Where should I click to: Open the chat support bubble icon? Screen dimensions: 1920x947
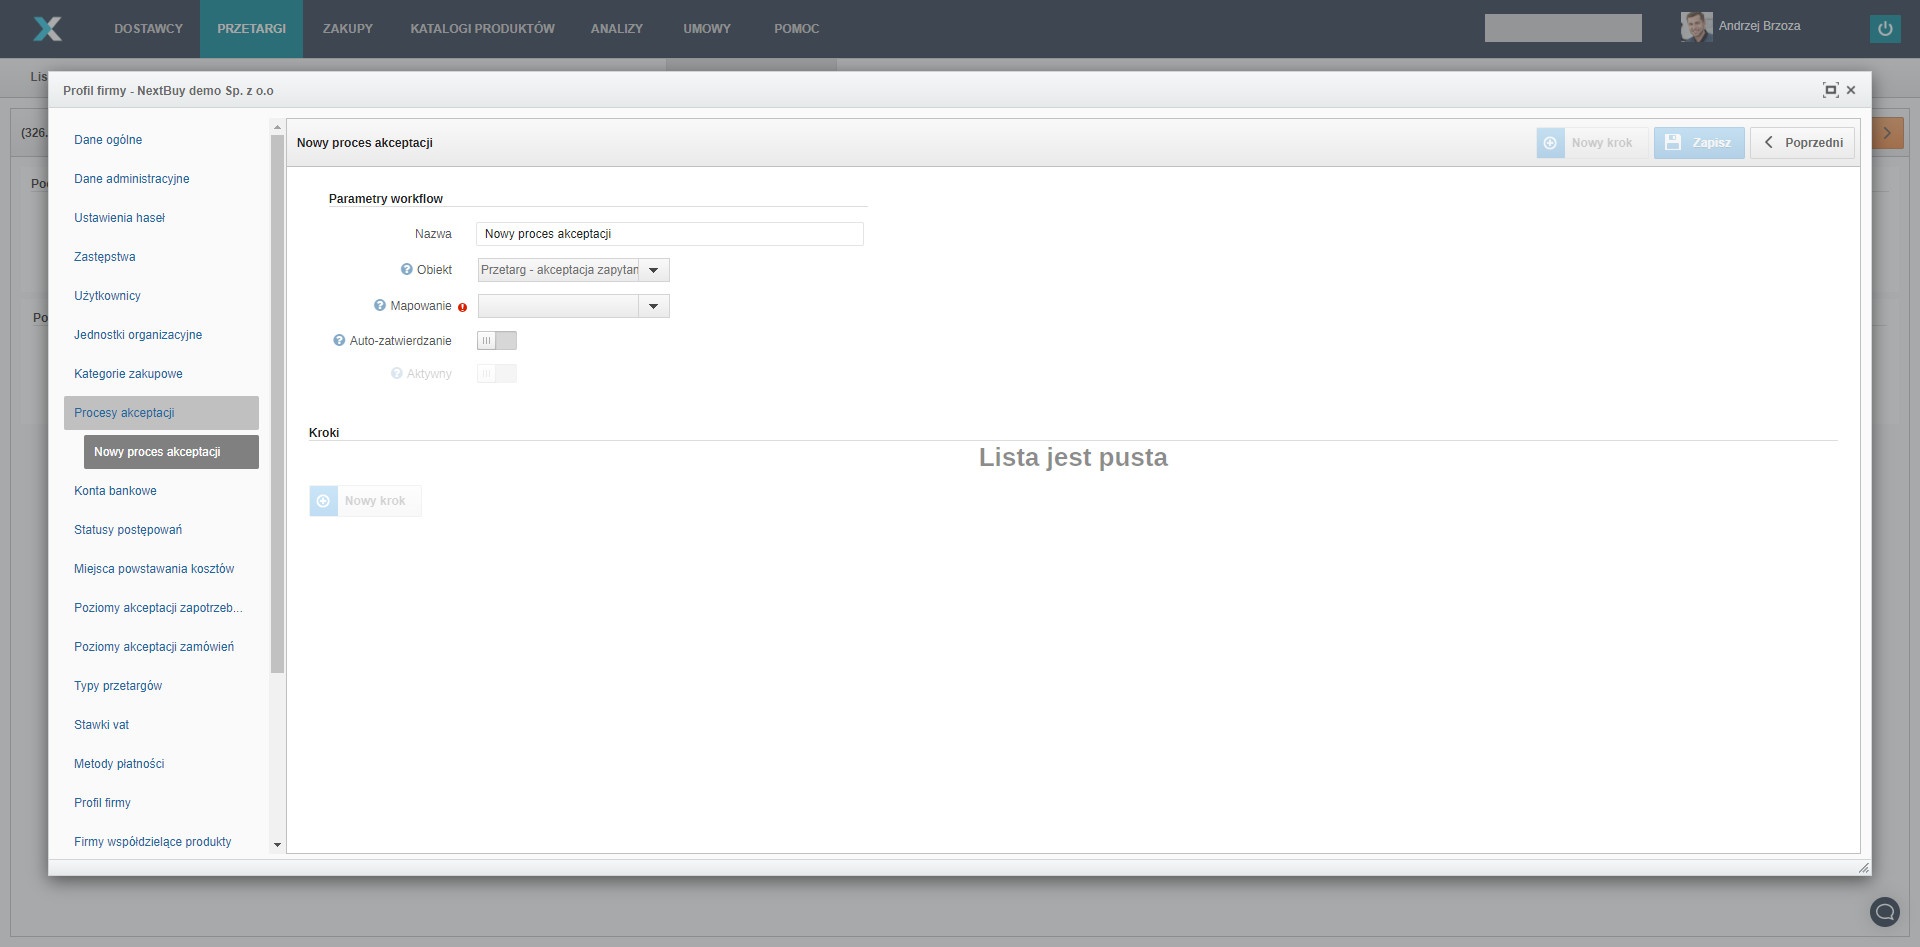point(1884,911)
